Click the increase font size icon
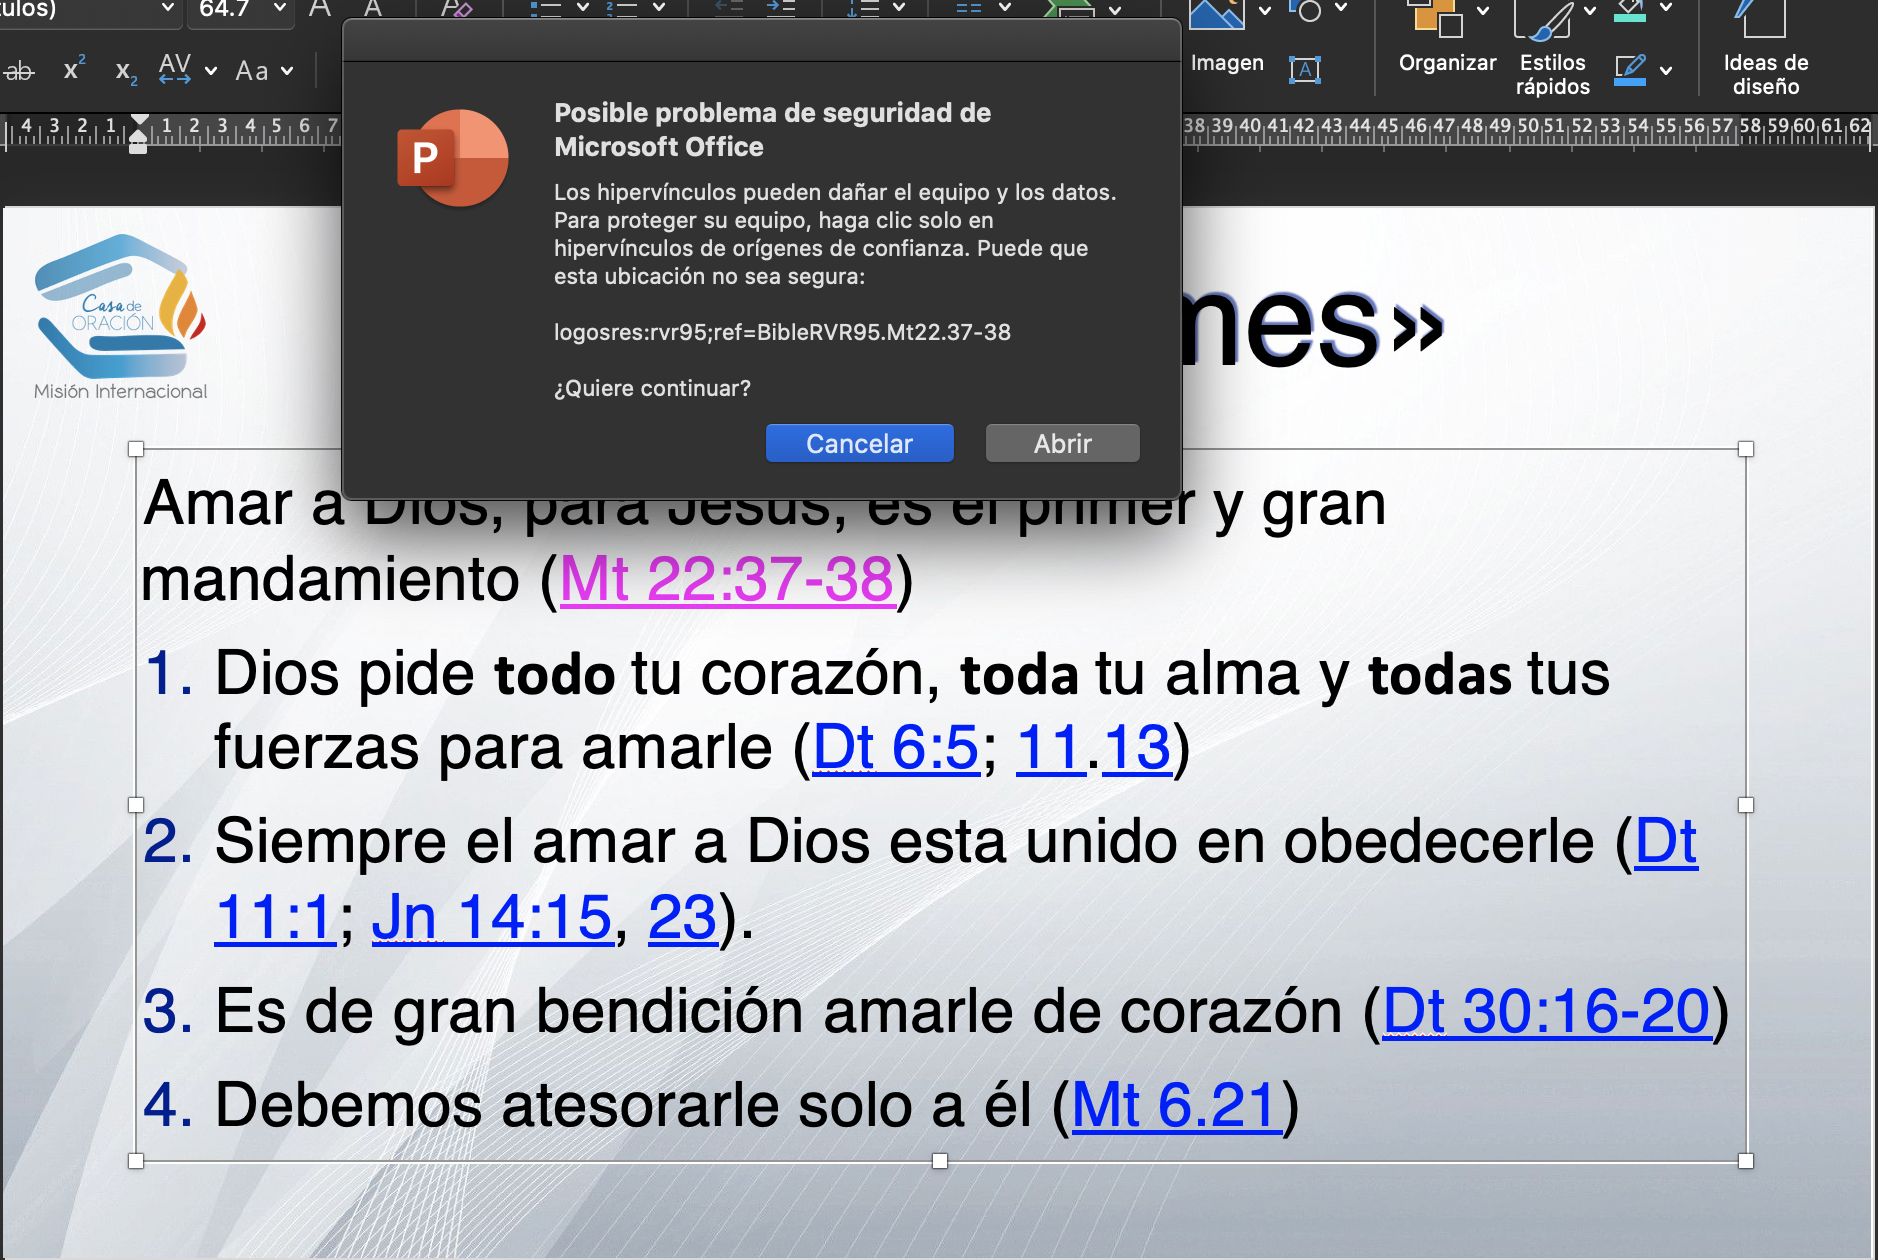 pyautogui.click(x=320, y=9)
